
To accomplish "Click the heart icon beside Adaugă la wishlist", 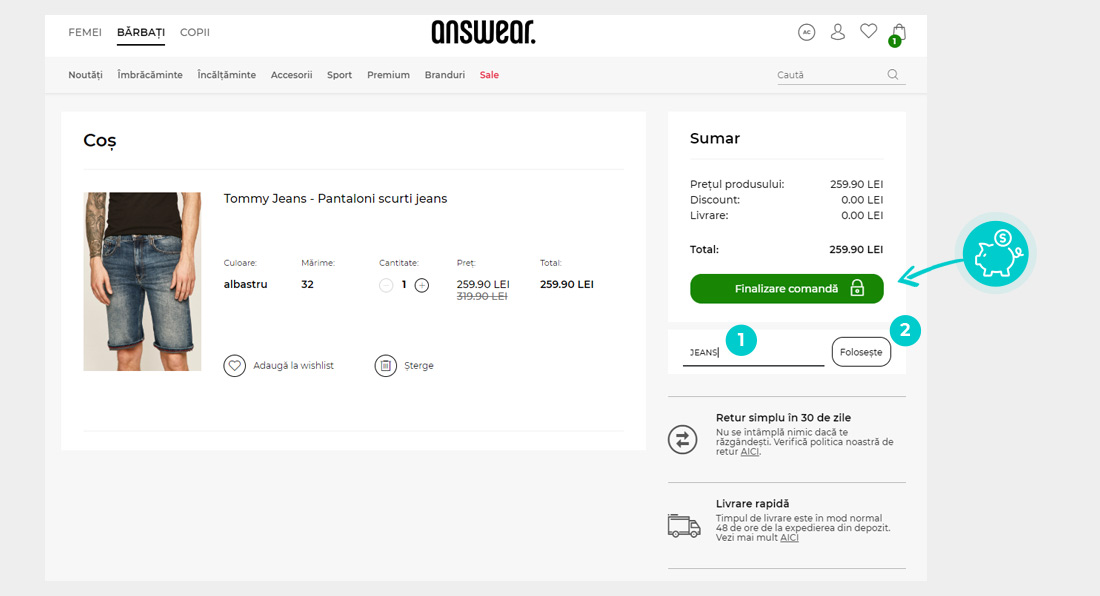I will coord(234,365).
